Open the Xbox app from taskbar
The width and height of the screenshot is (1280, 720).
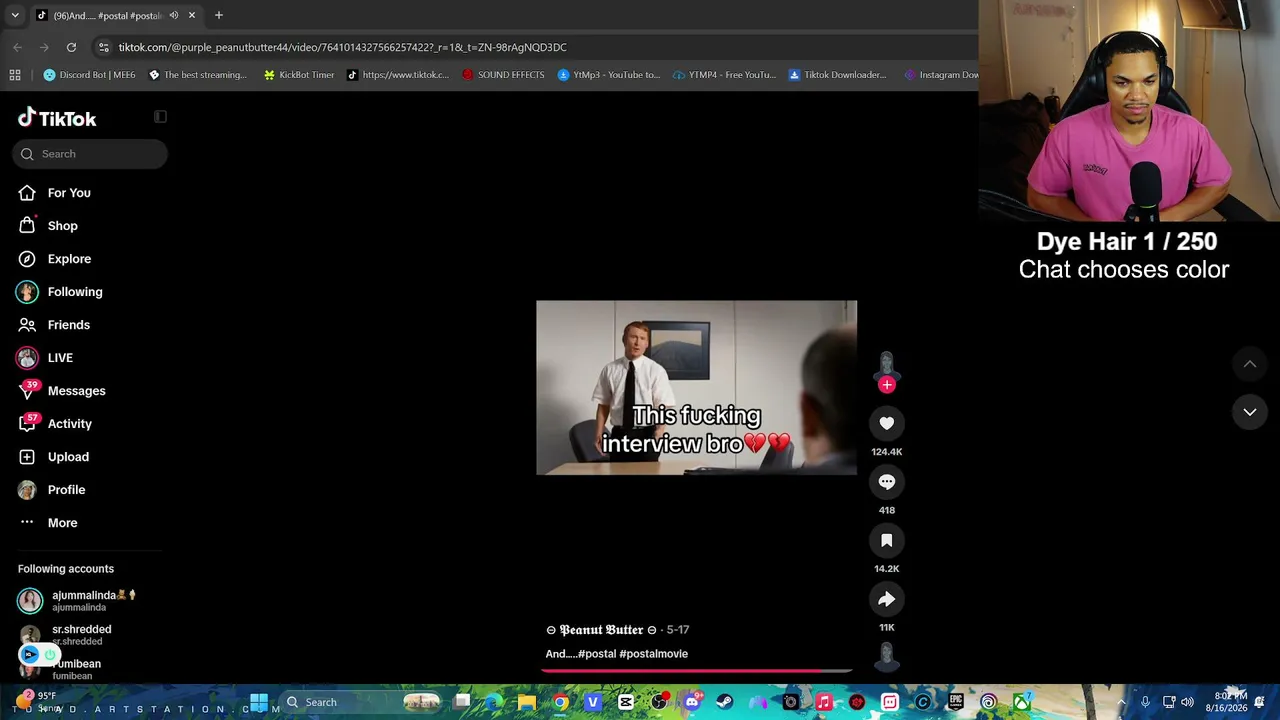pyautogui.click(x=1022, y=702)
